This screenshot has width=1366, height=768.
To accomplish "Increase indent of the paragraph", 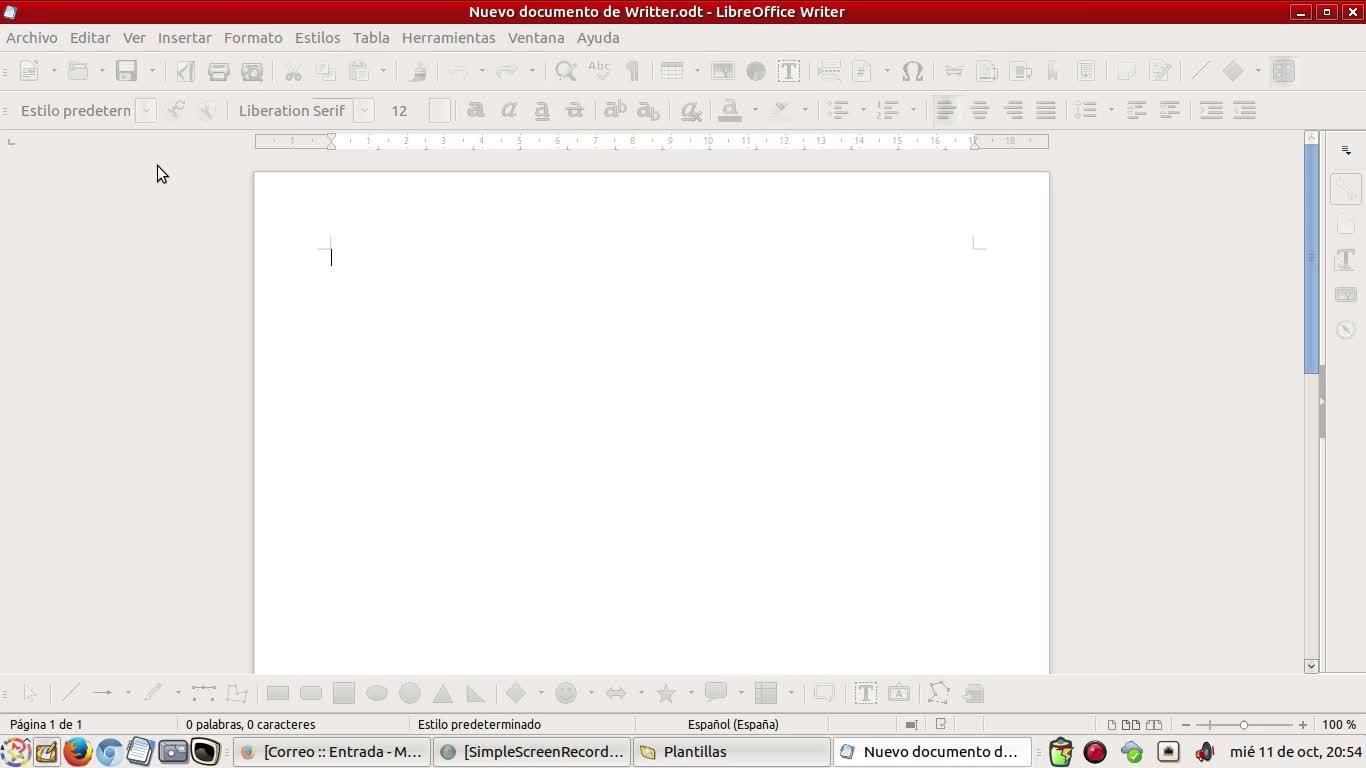I will [1211, 110].
